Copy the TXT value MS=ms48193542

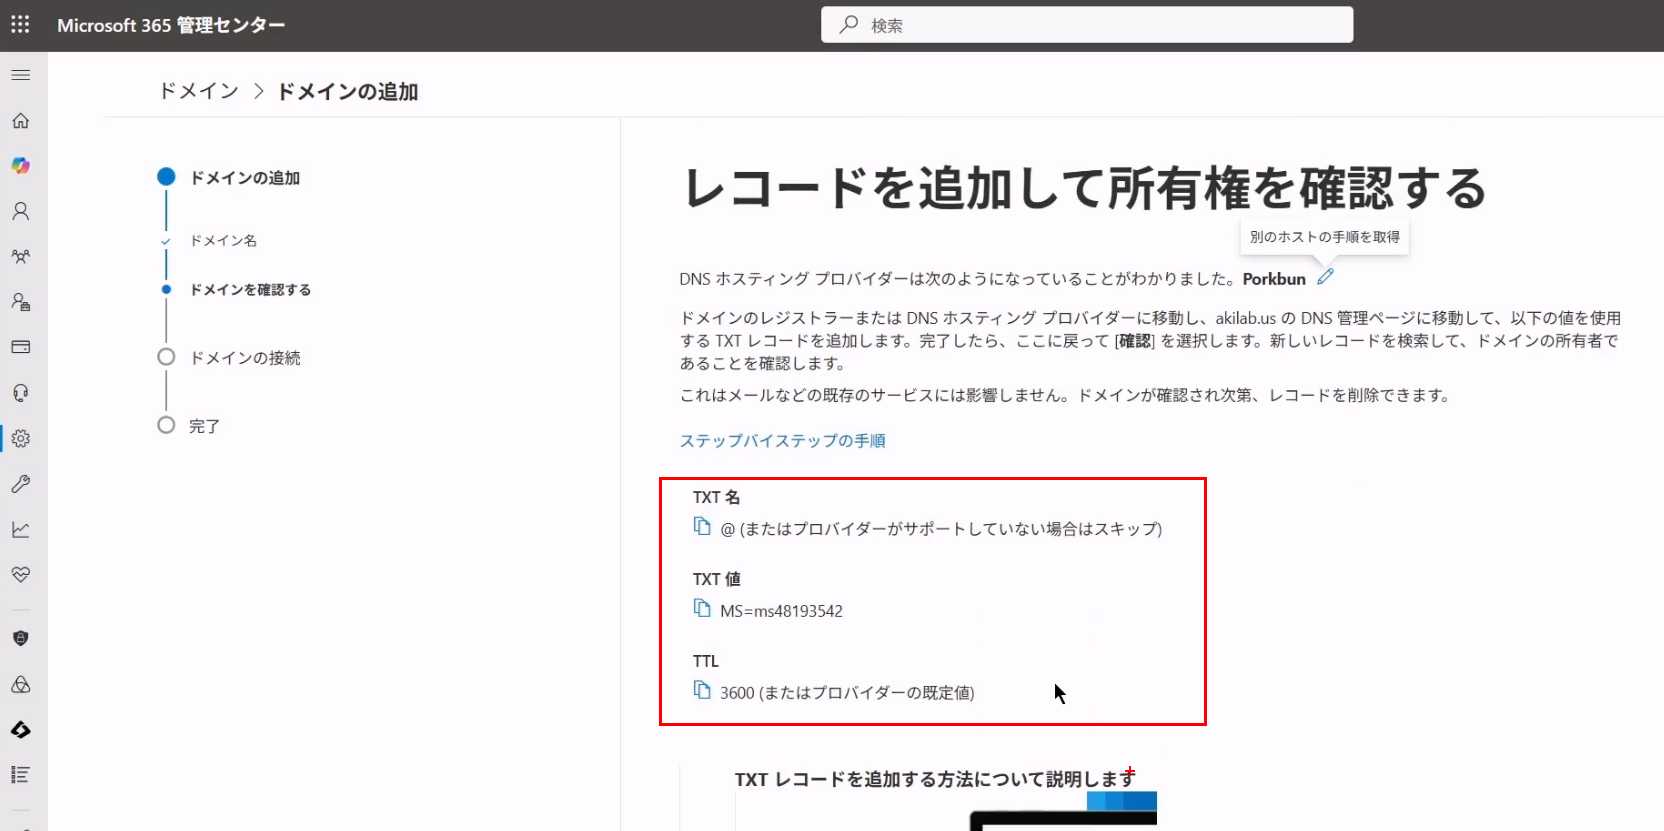point(702,608)
